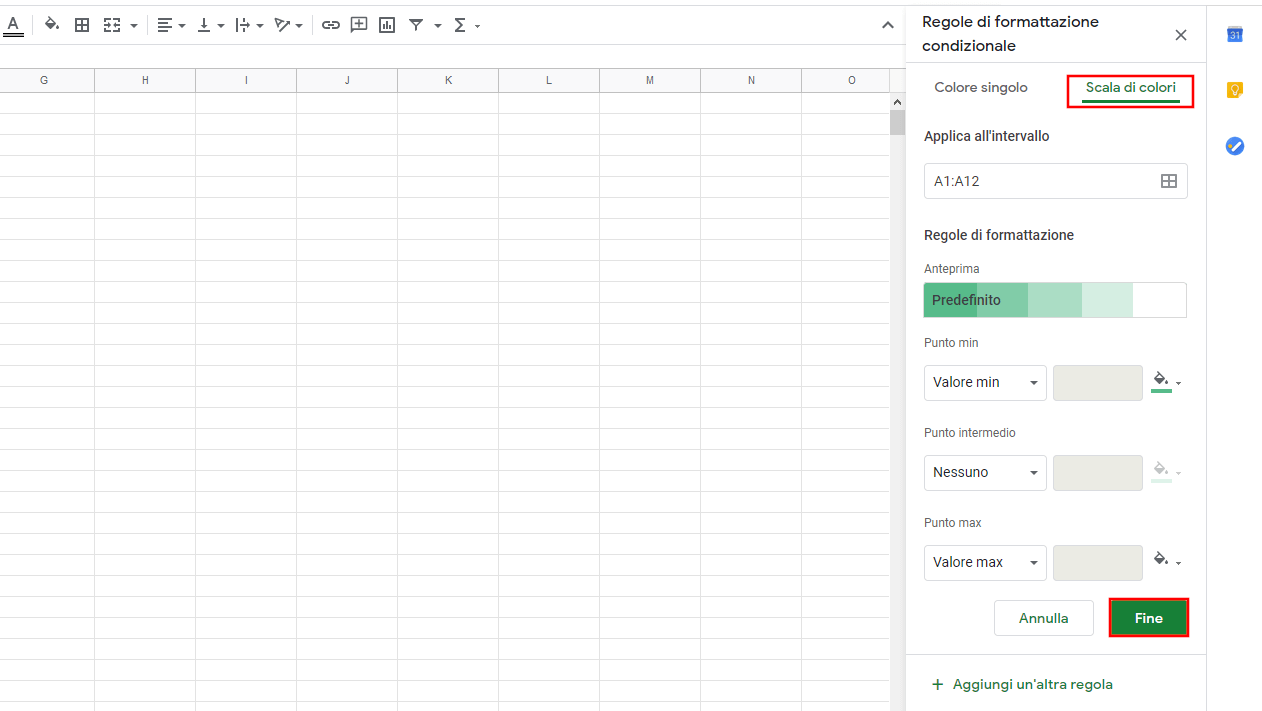Click the spreadsheet vertical scrollbar thumb
Viewport: 1262px width, 711px height.
(x=897, y=123)
